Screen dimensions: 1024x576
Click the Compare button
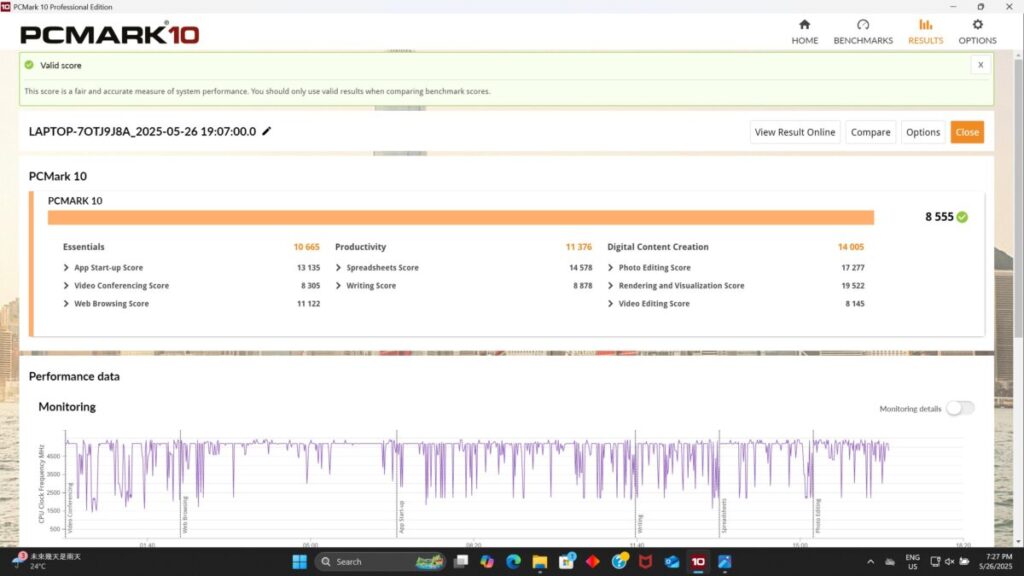coord(870,132)
